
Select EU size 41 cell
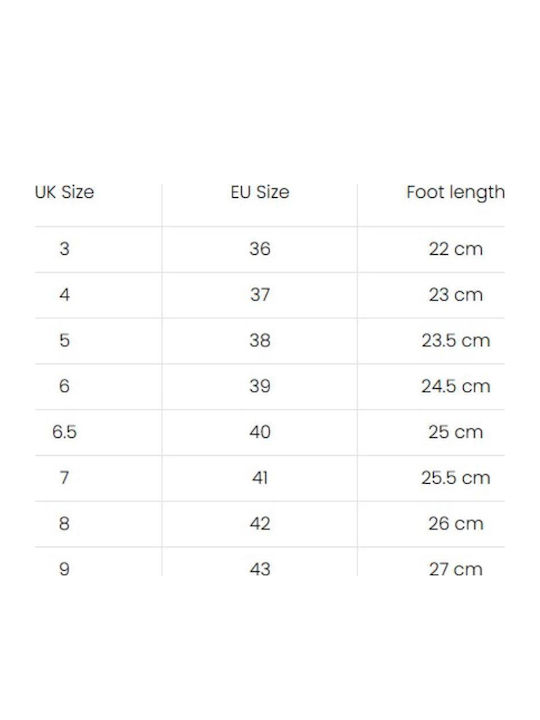(x=260, y=478)
